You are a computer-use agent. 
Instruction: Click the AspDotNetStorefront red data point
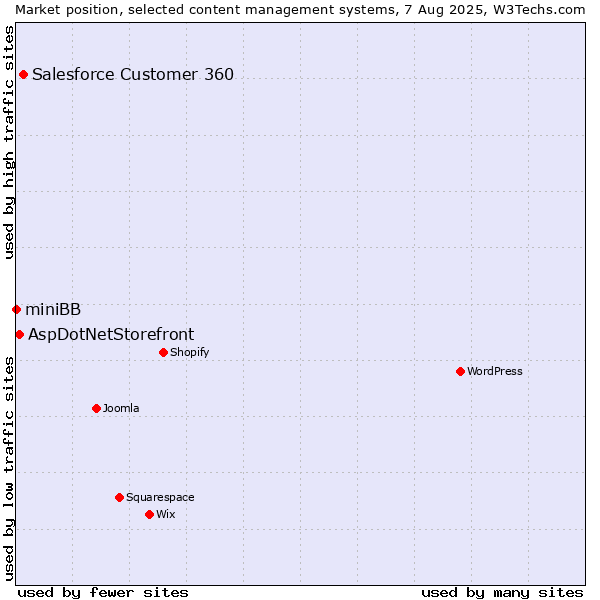point(20,335)
